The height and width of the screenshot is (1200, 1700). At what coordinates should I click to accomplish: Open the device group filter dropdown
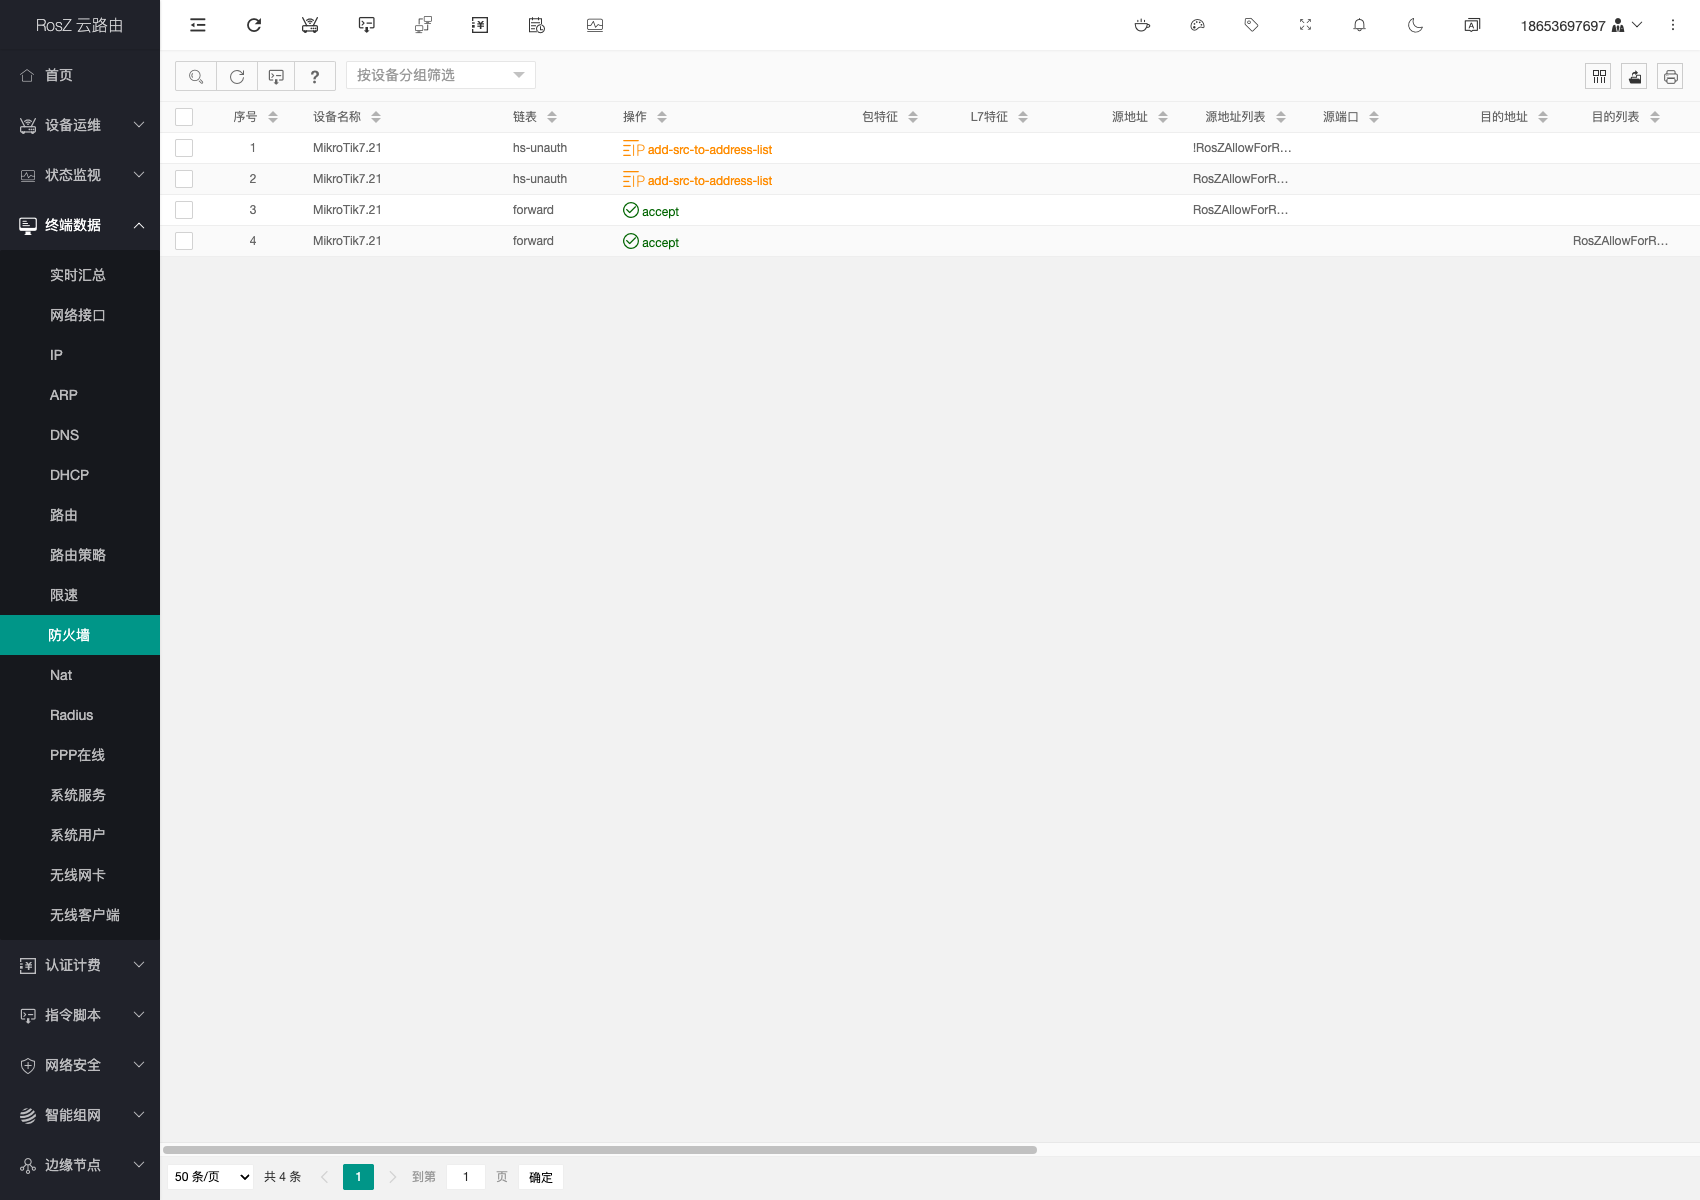point(440,75)
